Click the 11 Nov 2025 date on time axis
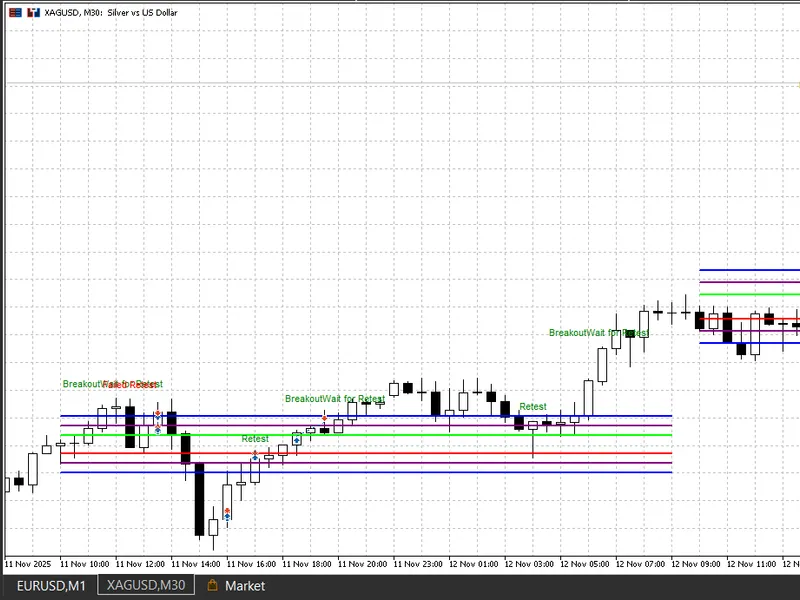Viewport: 800px width, 600px height. [28, 564]
